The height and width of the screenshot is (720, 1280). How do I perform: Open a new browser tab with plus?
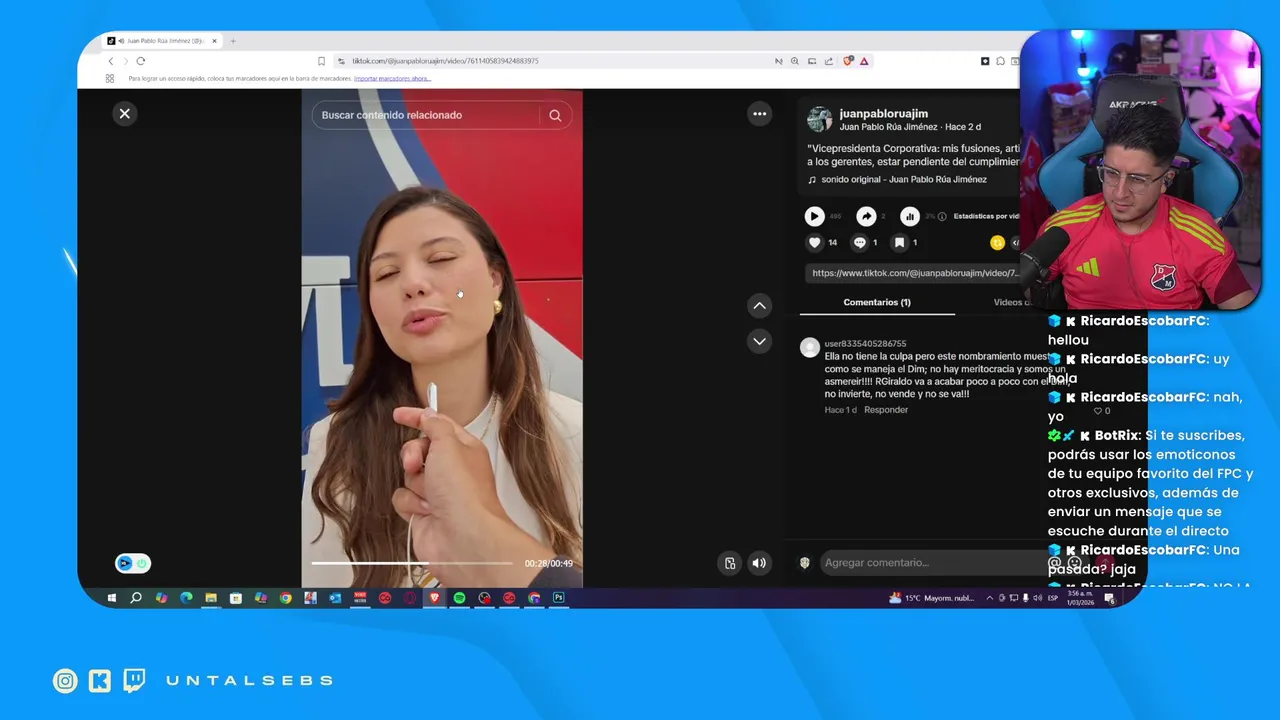(x=233, y=41)
